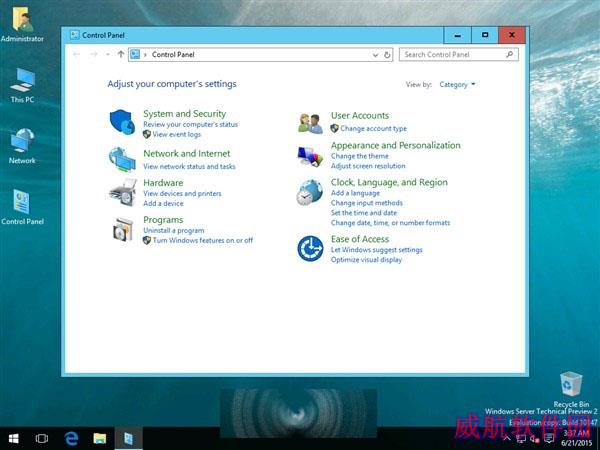Open the System and Security shield icon
600x450 pixels.
(122, 122)
